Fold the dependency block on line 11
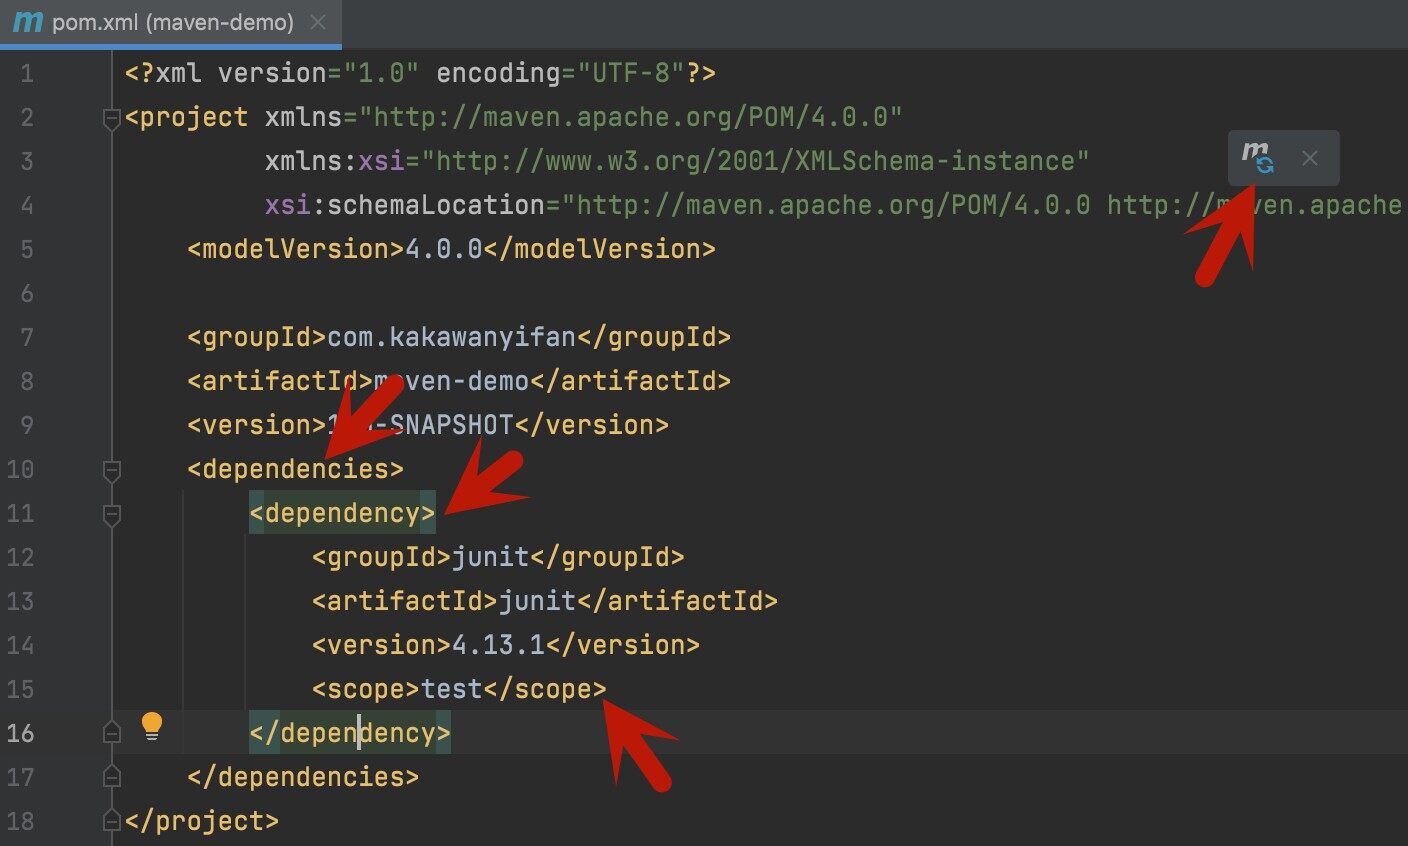Image resolution: width=1408 pixels, height=846 pixels. coord(112,514)
